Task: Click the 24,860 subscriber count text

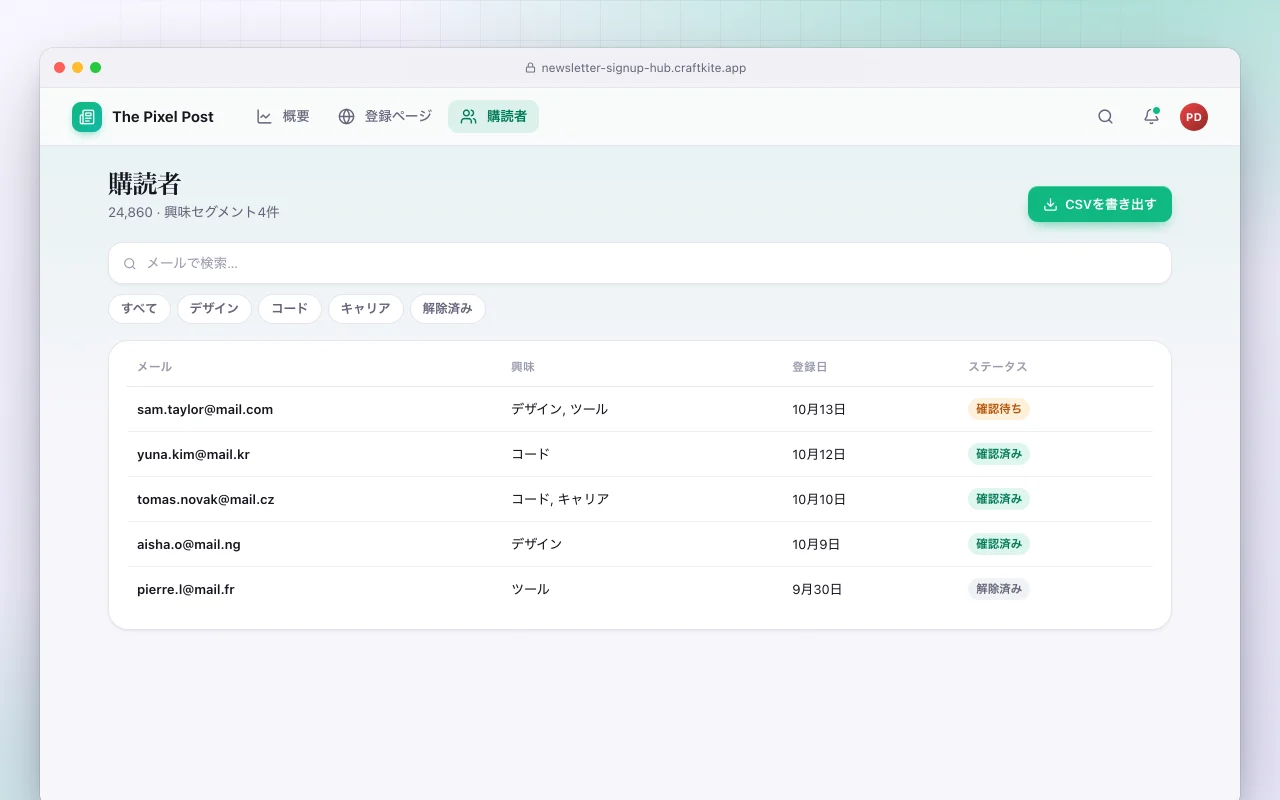Action: [x=131, y=213]
